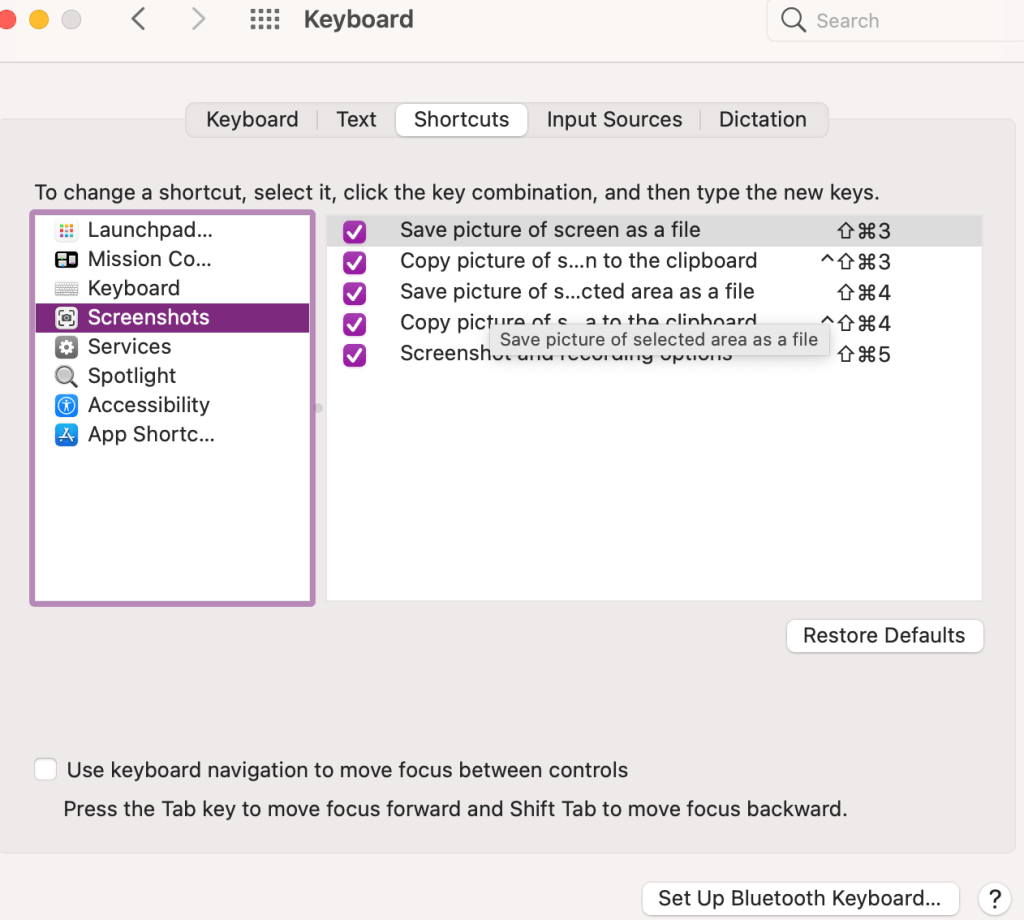Click Set Up Bluetooth Keyboard button
This screenshot has height=920, width=1024.
[x=799, y=898]
